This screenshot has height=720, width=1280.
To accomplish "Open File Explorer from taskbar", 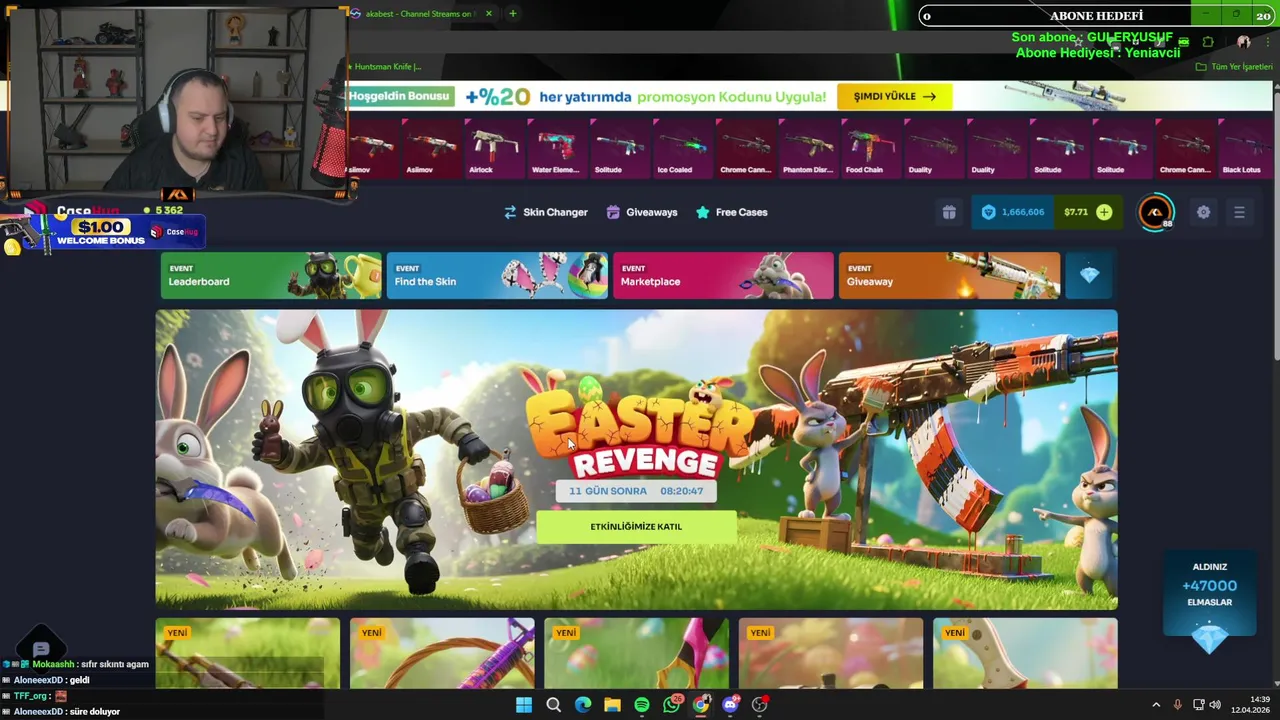I will (612, 705).
